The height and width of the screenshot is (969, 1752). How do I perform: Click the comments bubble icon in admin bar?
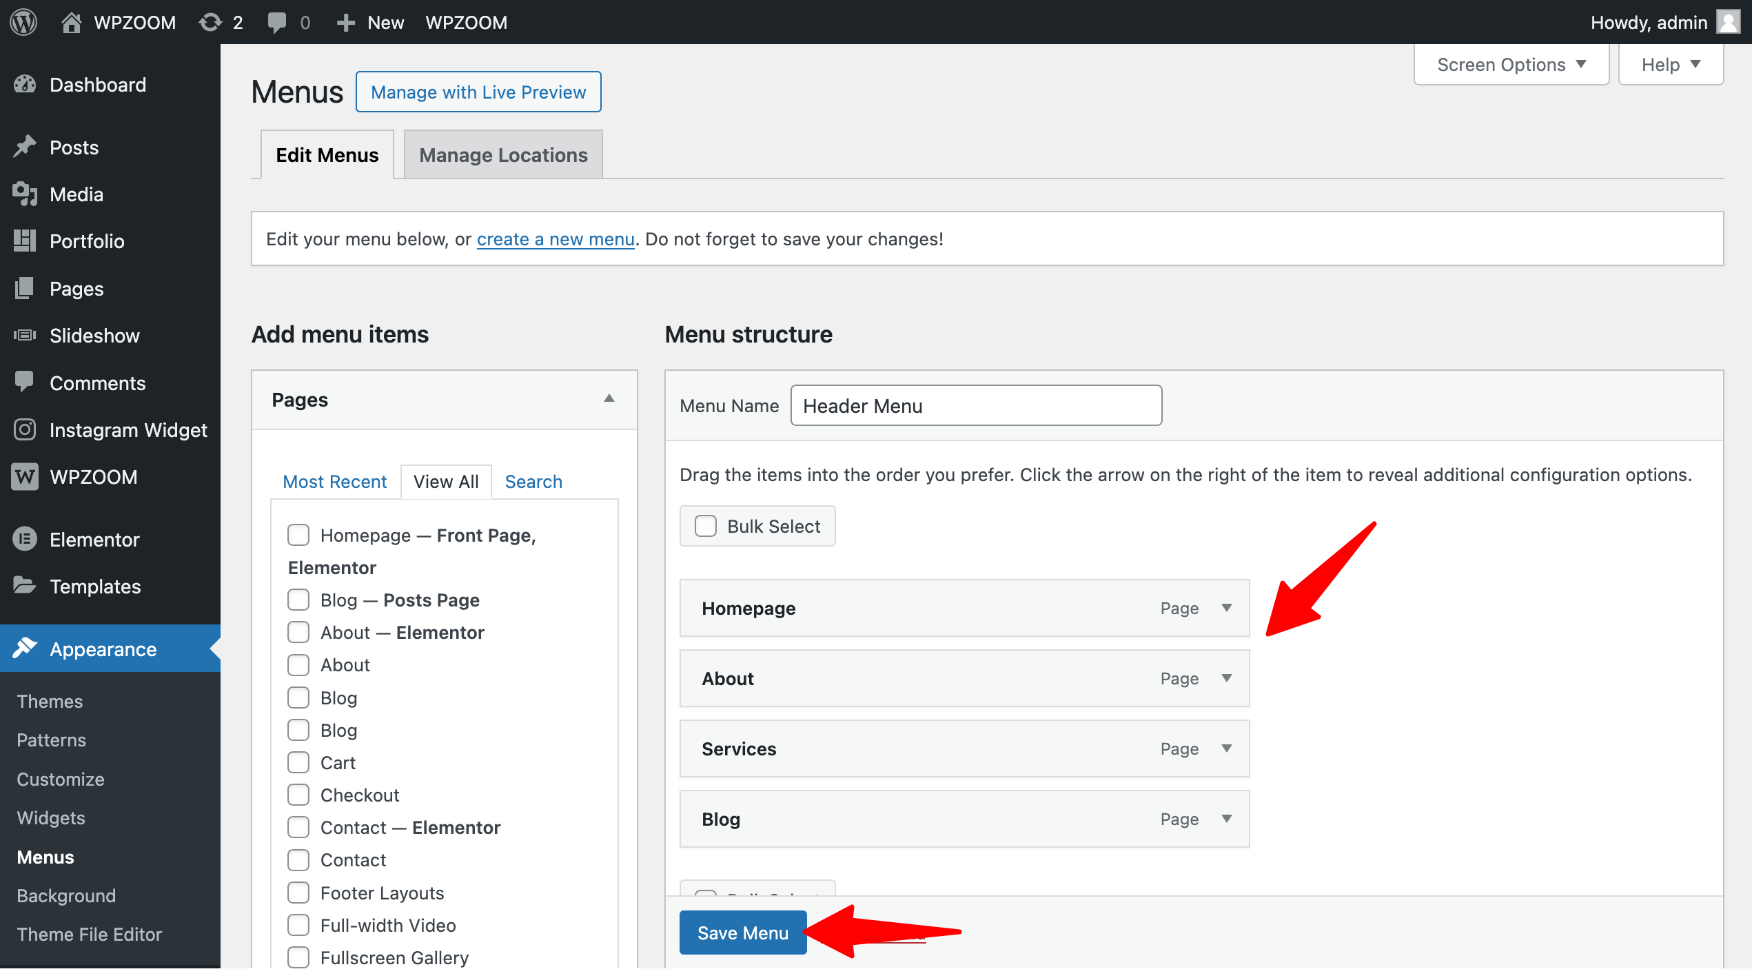pos(277,22)
